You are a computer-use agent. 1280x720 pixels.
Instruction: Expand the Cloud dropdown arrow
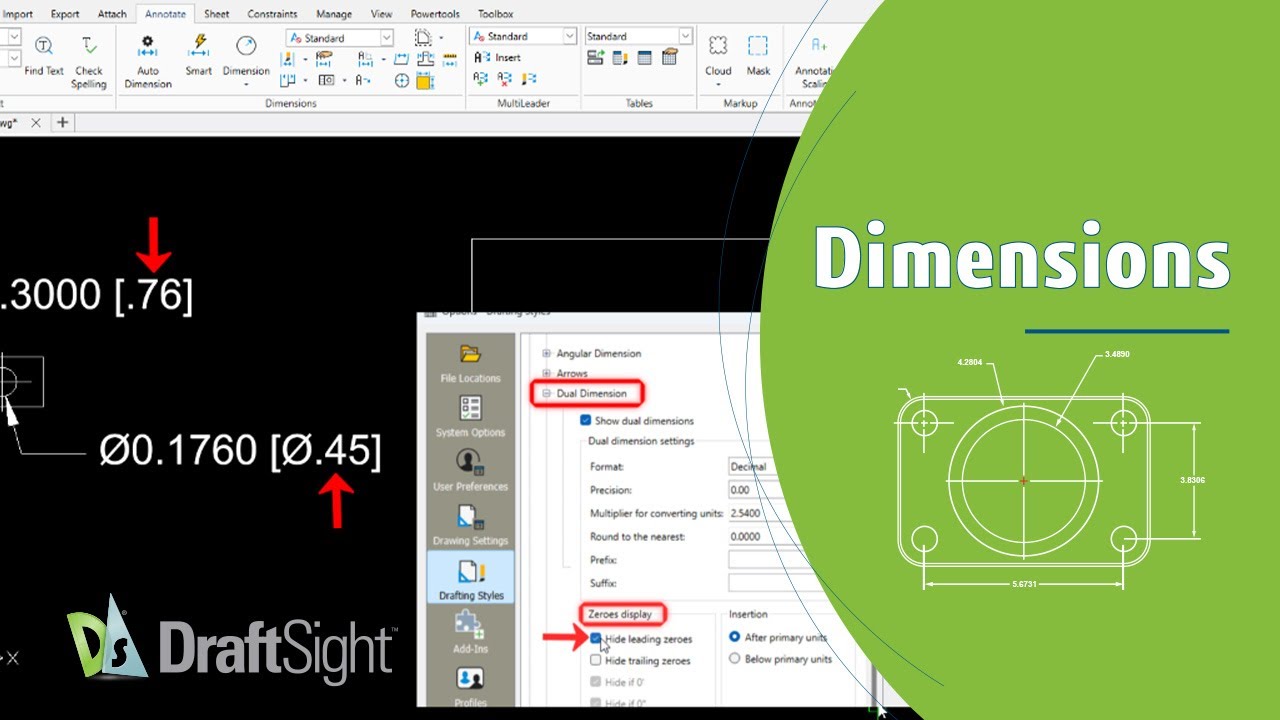click(718, 85)
